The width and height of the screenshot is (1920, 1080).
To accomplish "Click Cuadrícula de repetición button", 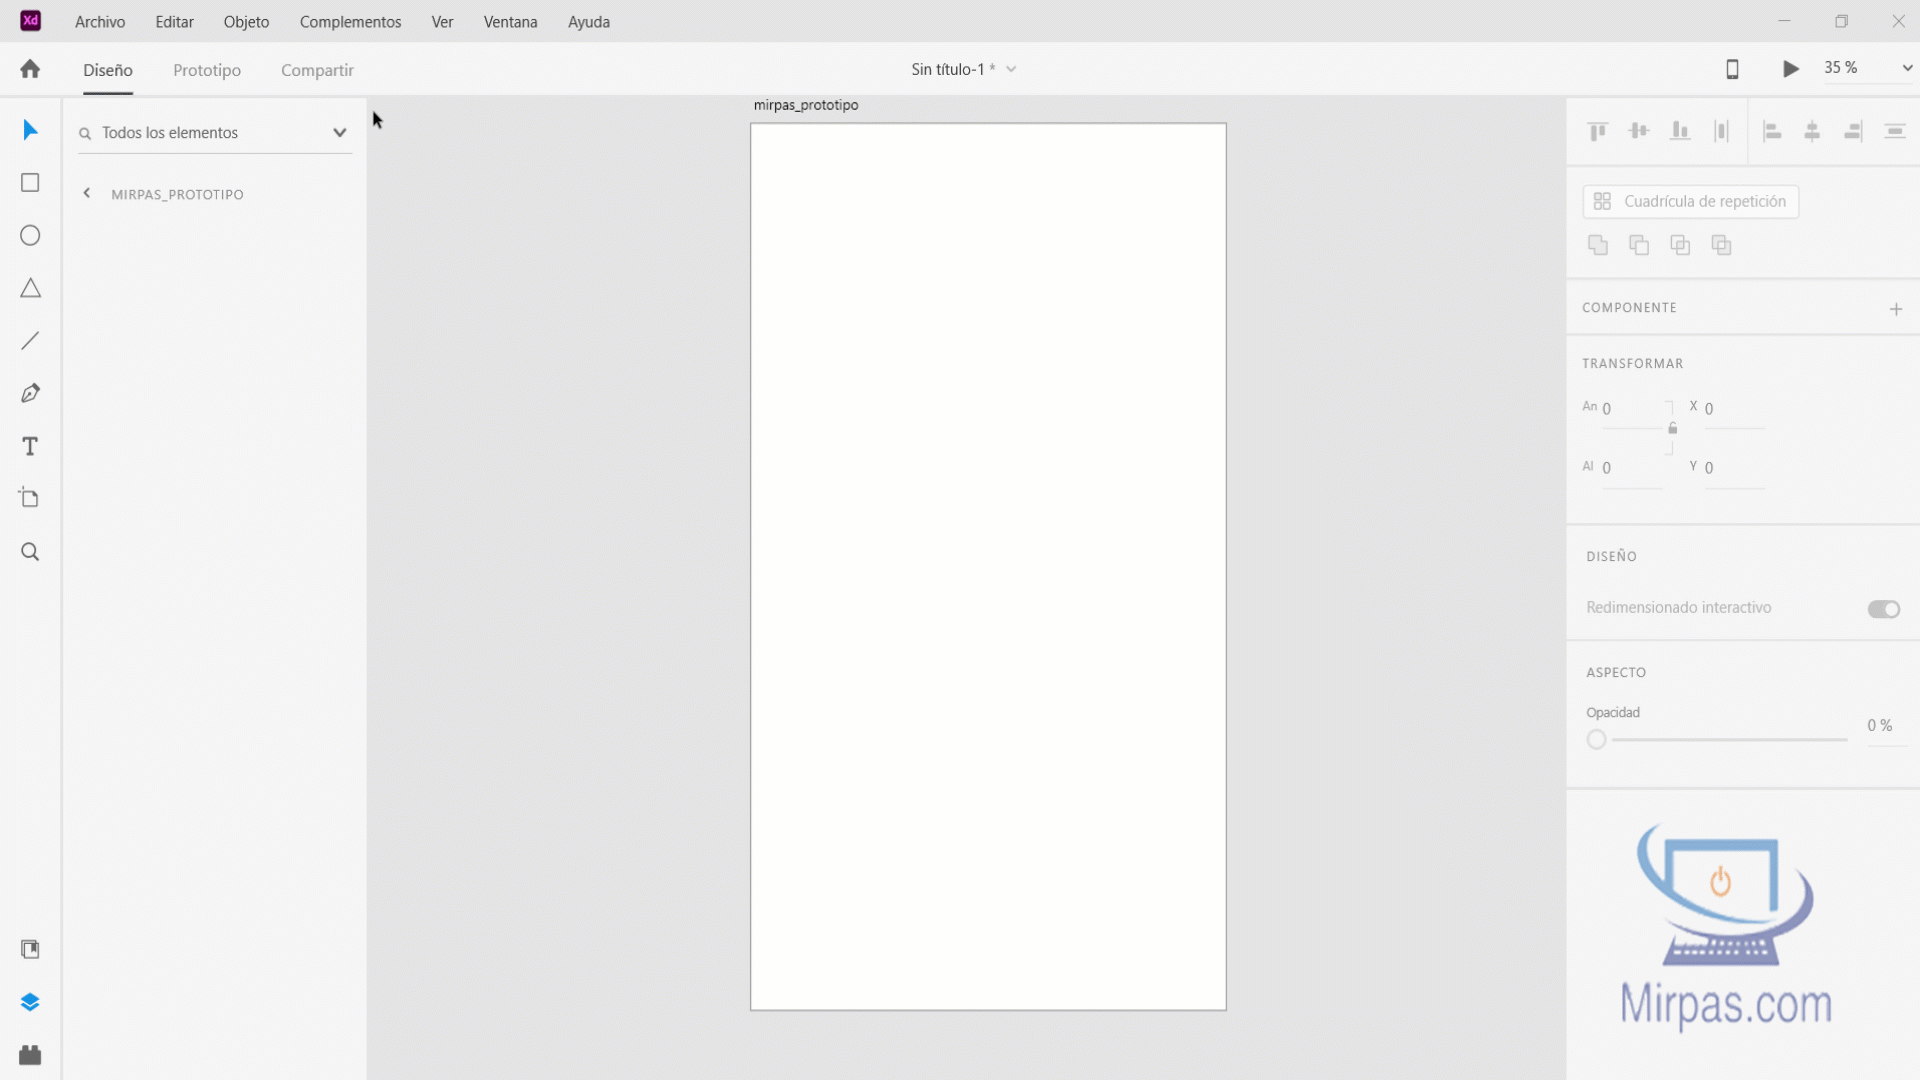I will coord(1690,202).
